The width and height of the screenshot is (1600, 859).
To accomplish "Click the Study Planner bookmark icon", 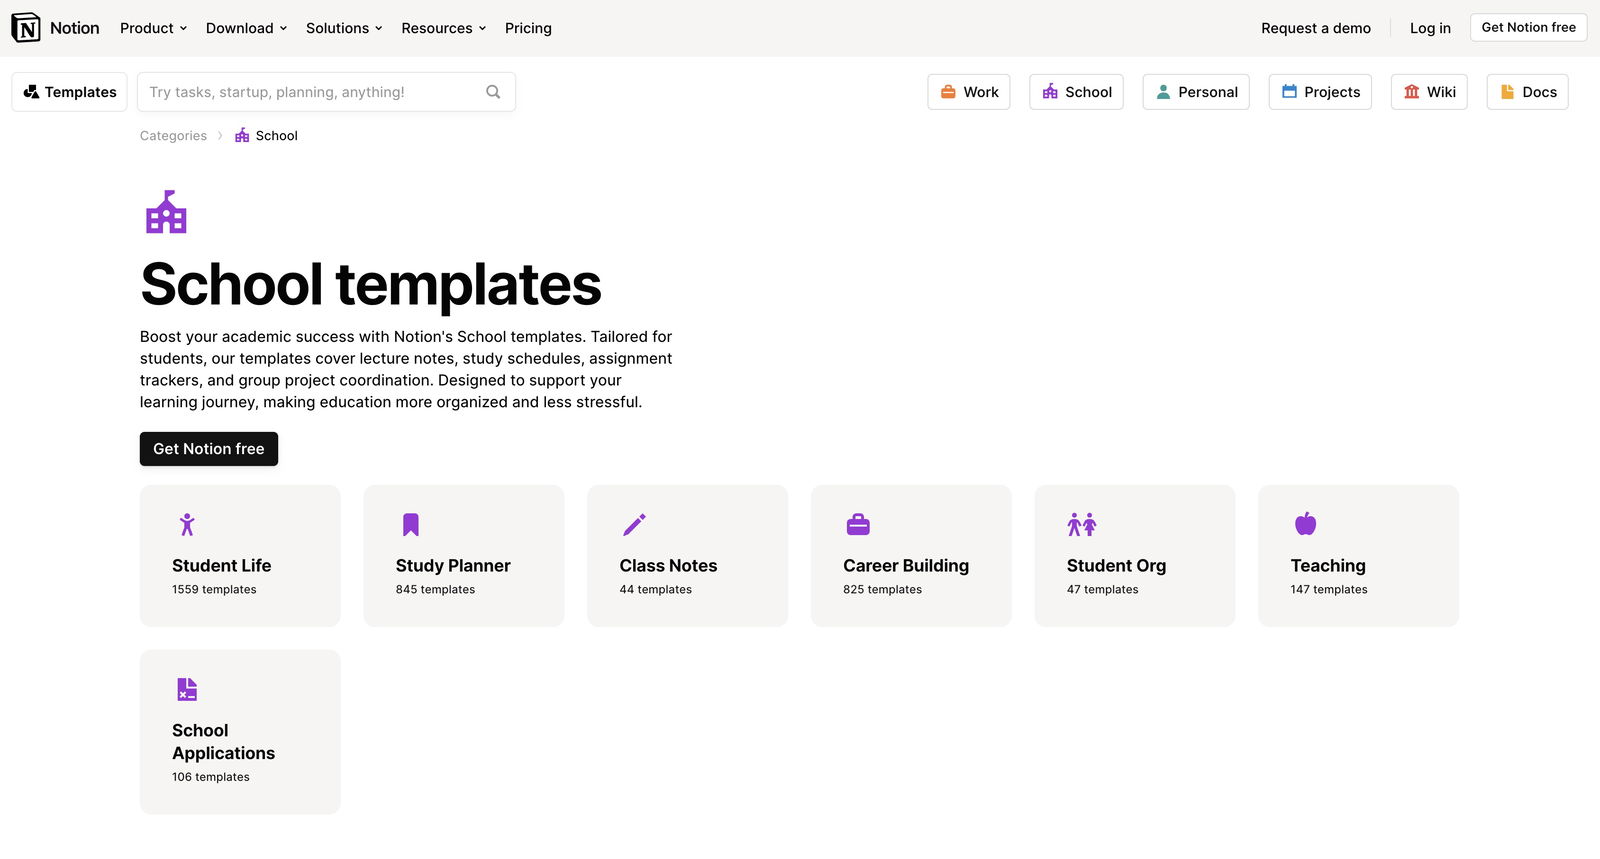I will point(410,525).
